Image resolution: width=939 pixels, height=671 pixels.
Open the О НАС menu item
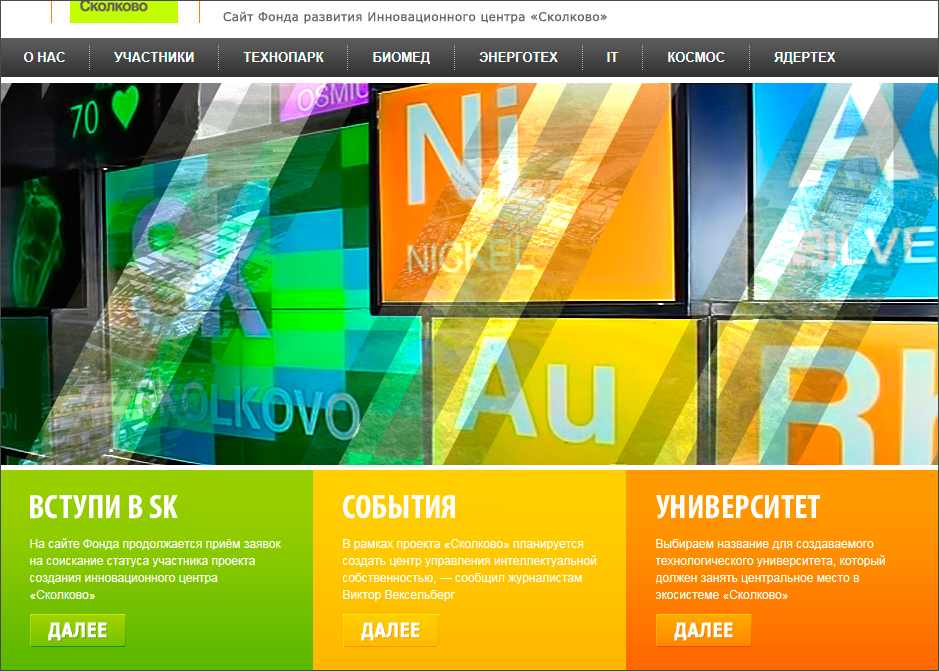point(44,58)
